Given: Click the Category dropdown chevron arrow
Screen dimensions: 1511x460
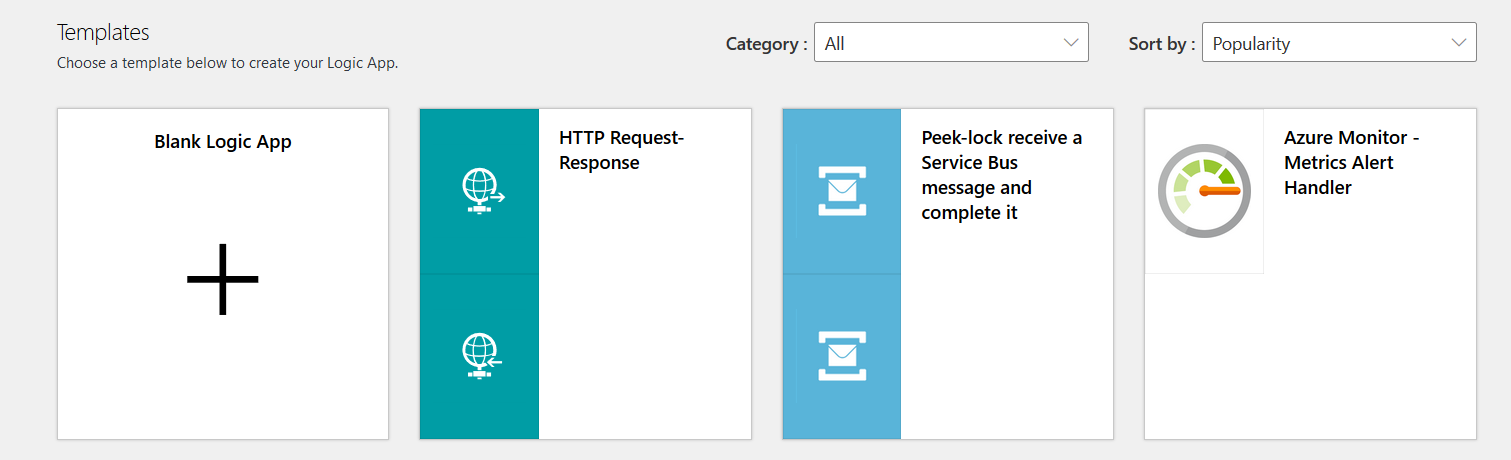Looking at the screenshot, I should click(x=1071, y=43).
